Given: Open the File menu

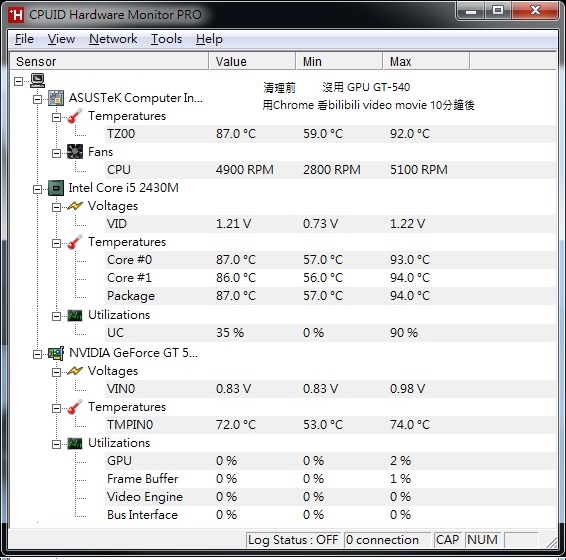Looking at the screenshot, I should coord(24,39).
